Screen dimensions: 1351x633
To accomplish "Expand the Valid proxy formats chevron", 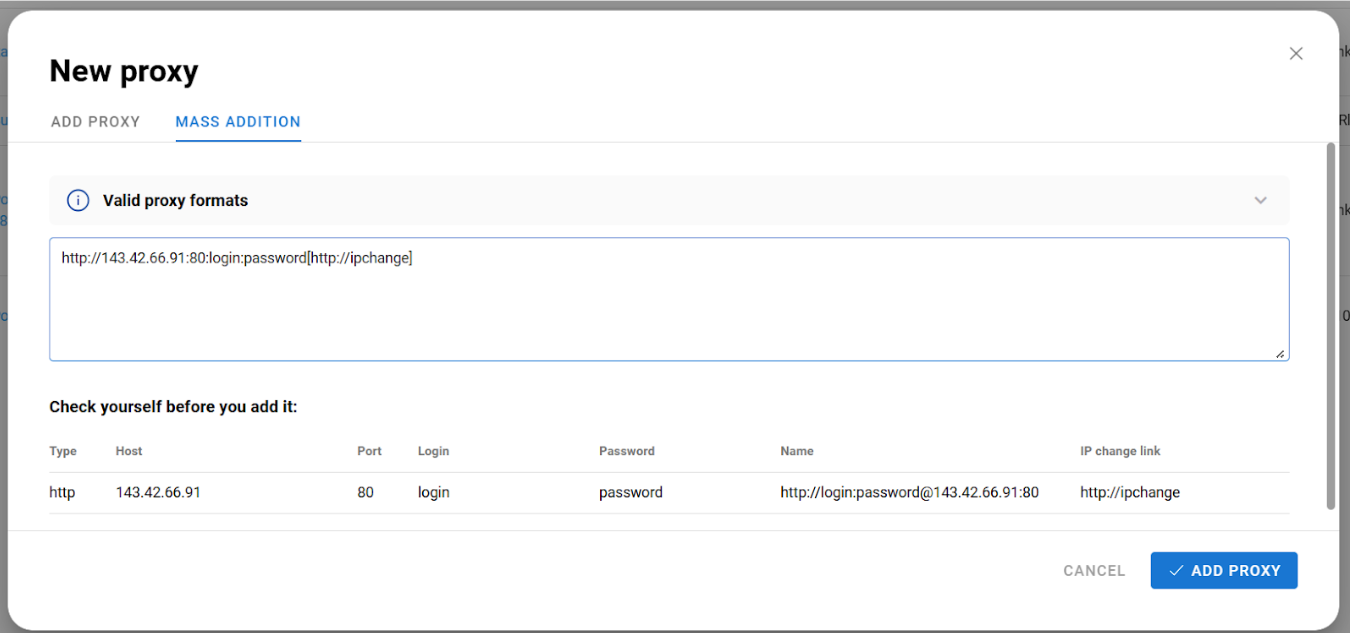I will [1260, 200].
